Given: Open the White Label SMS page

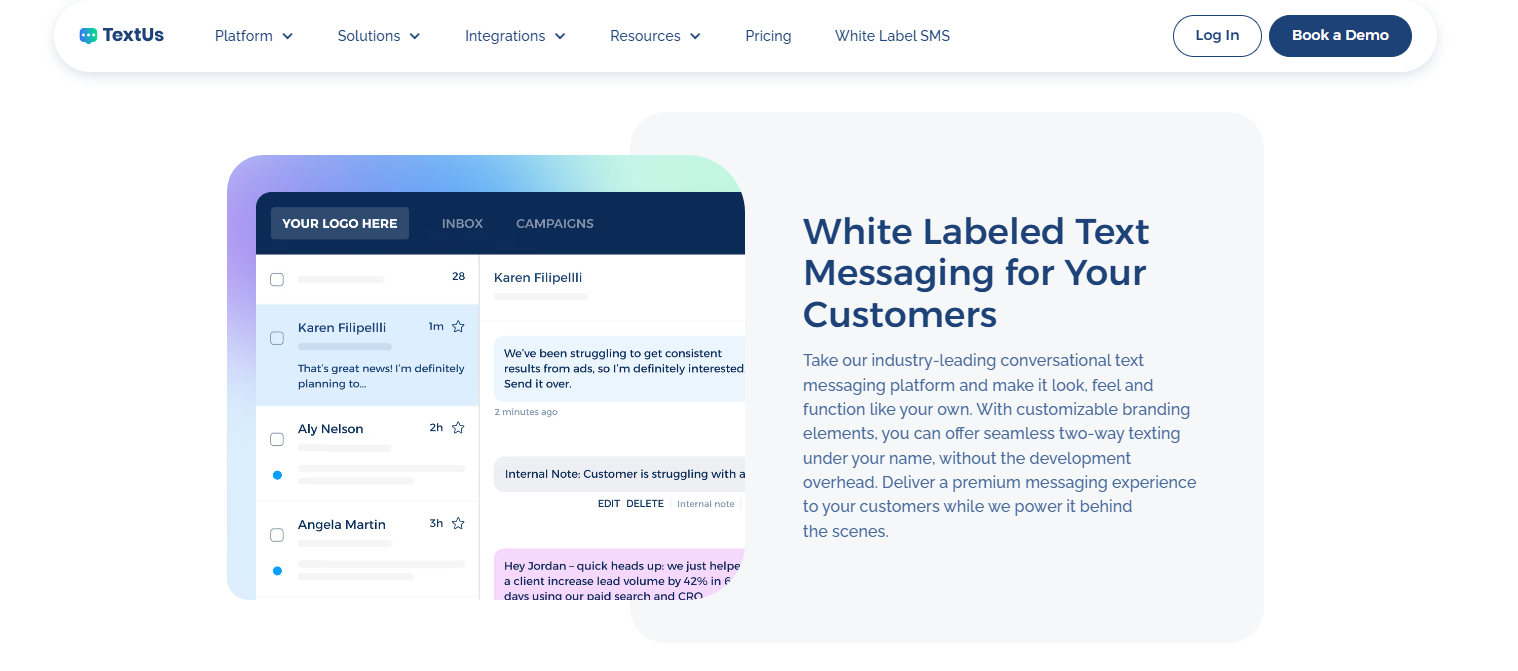Looking at the screenshot, I should pyautogui.click(x=892, y=36).
